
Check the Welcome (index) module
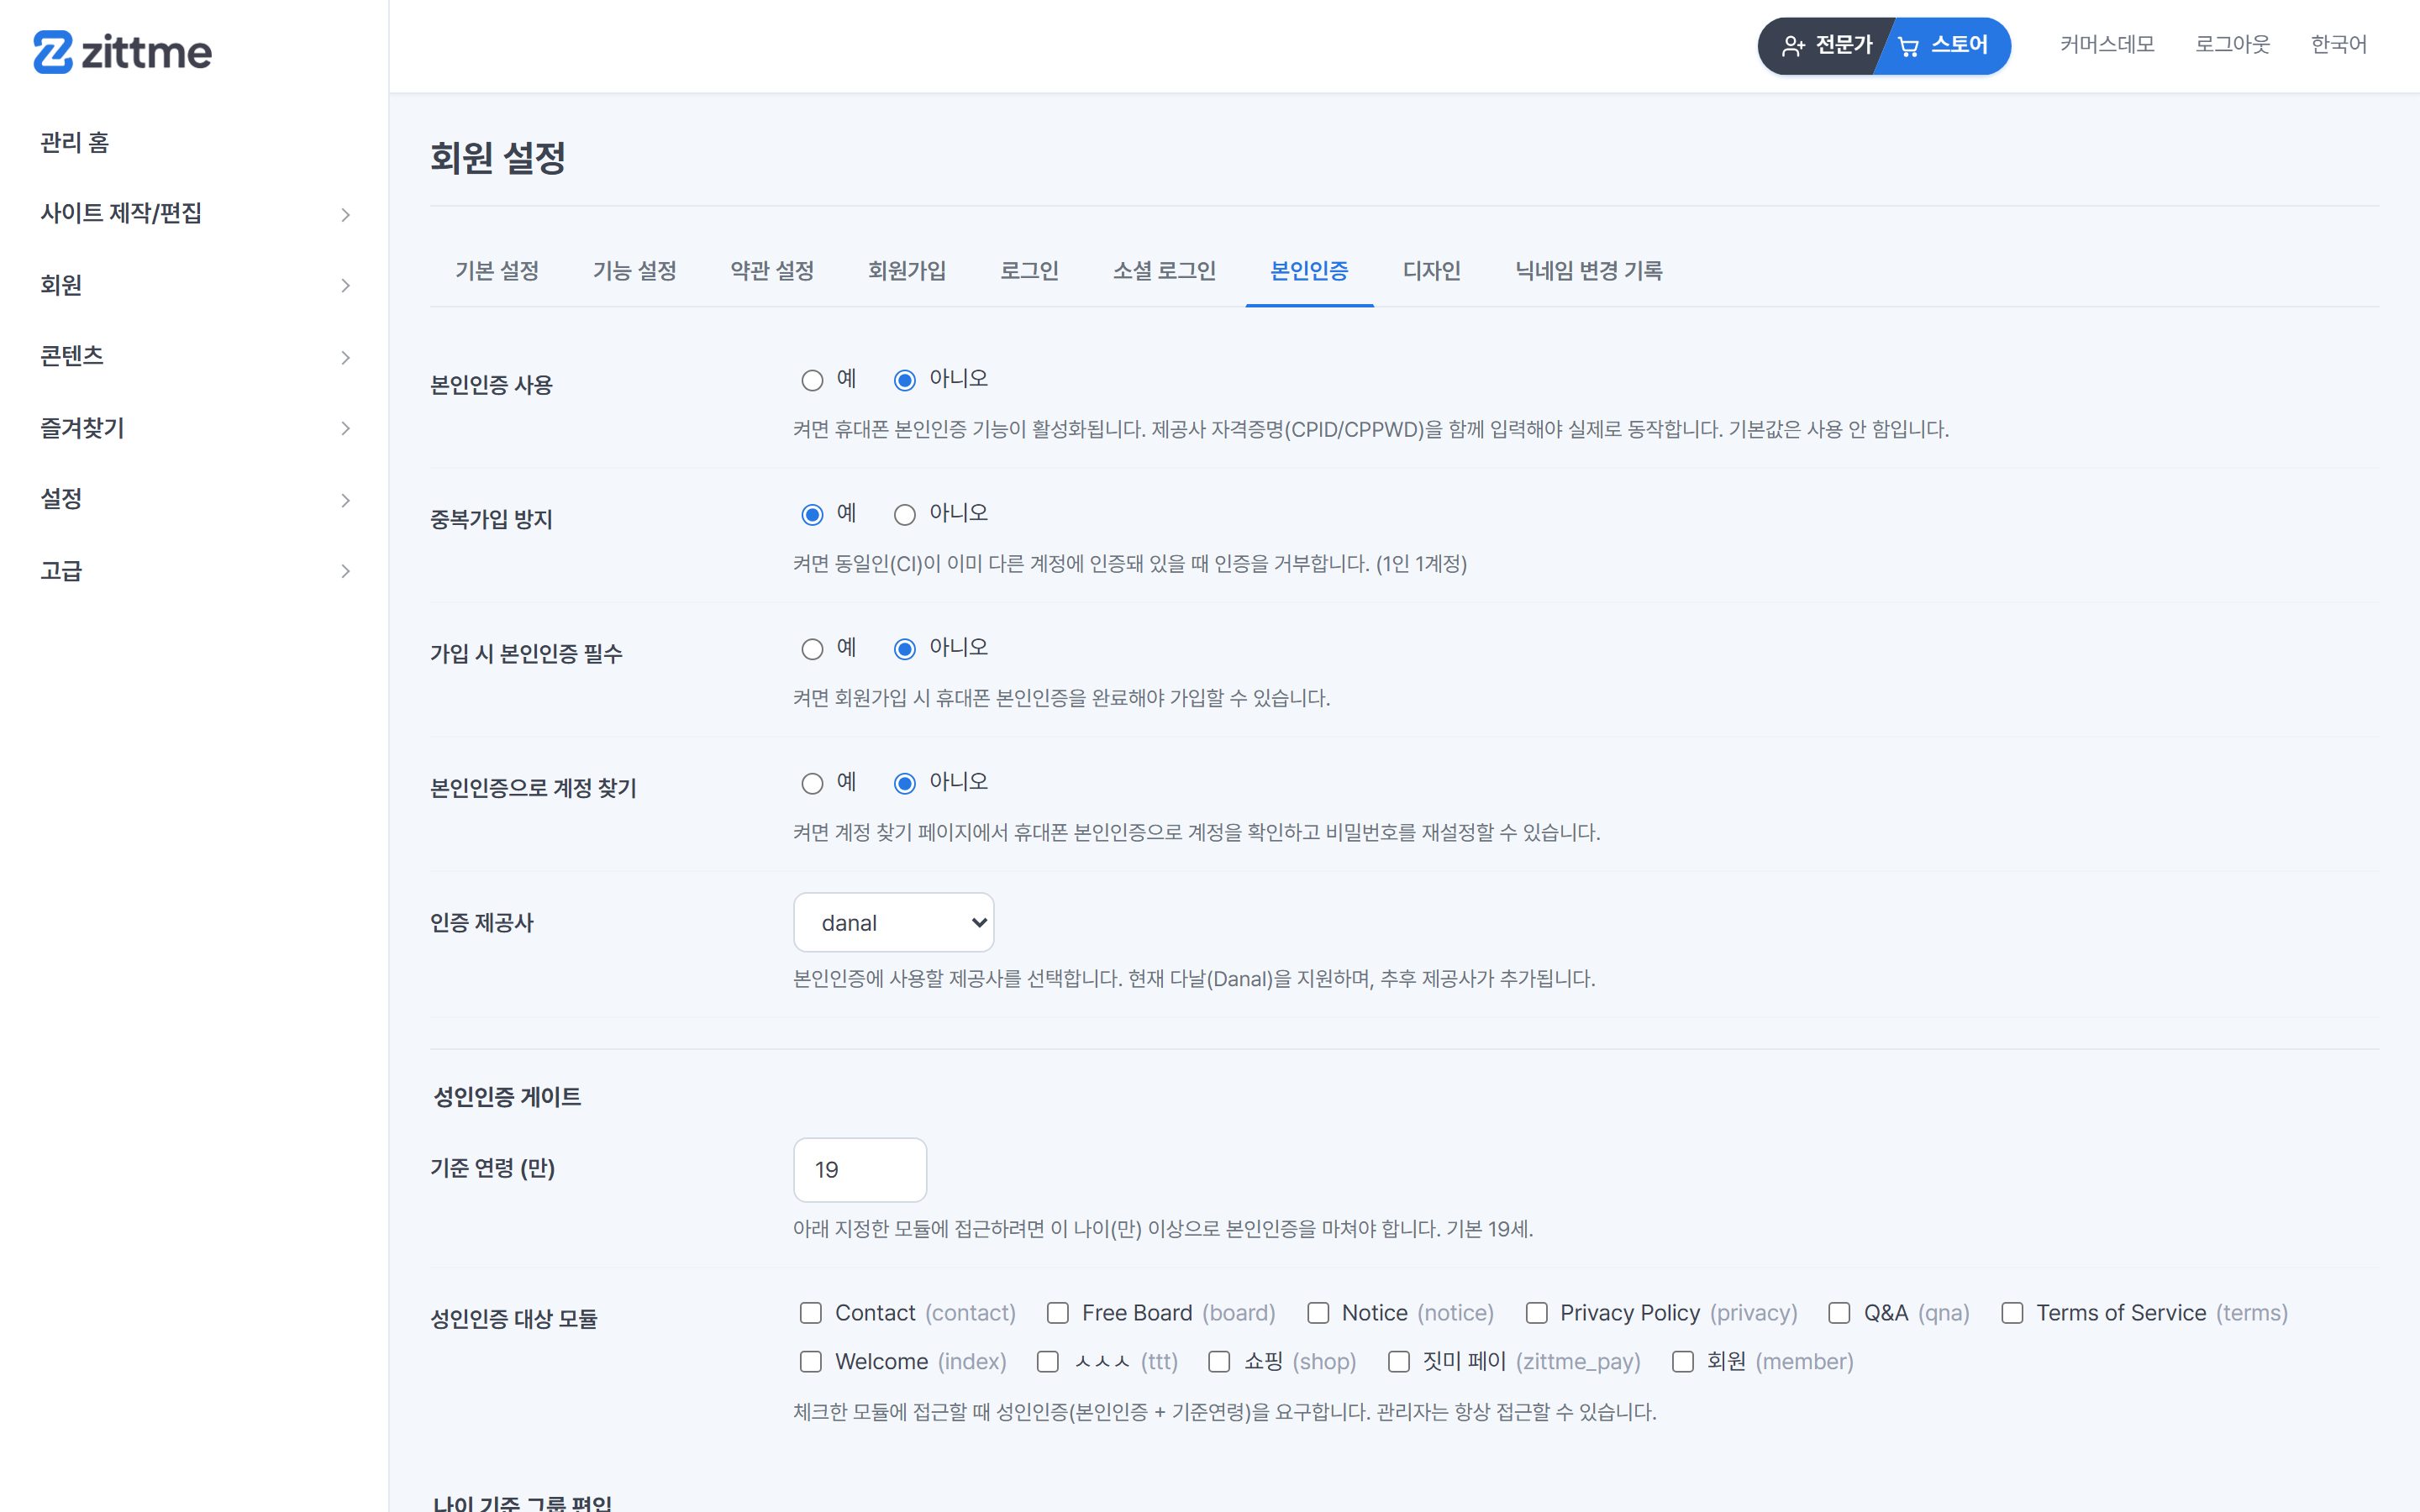coord(811,1362)
